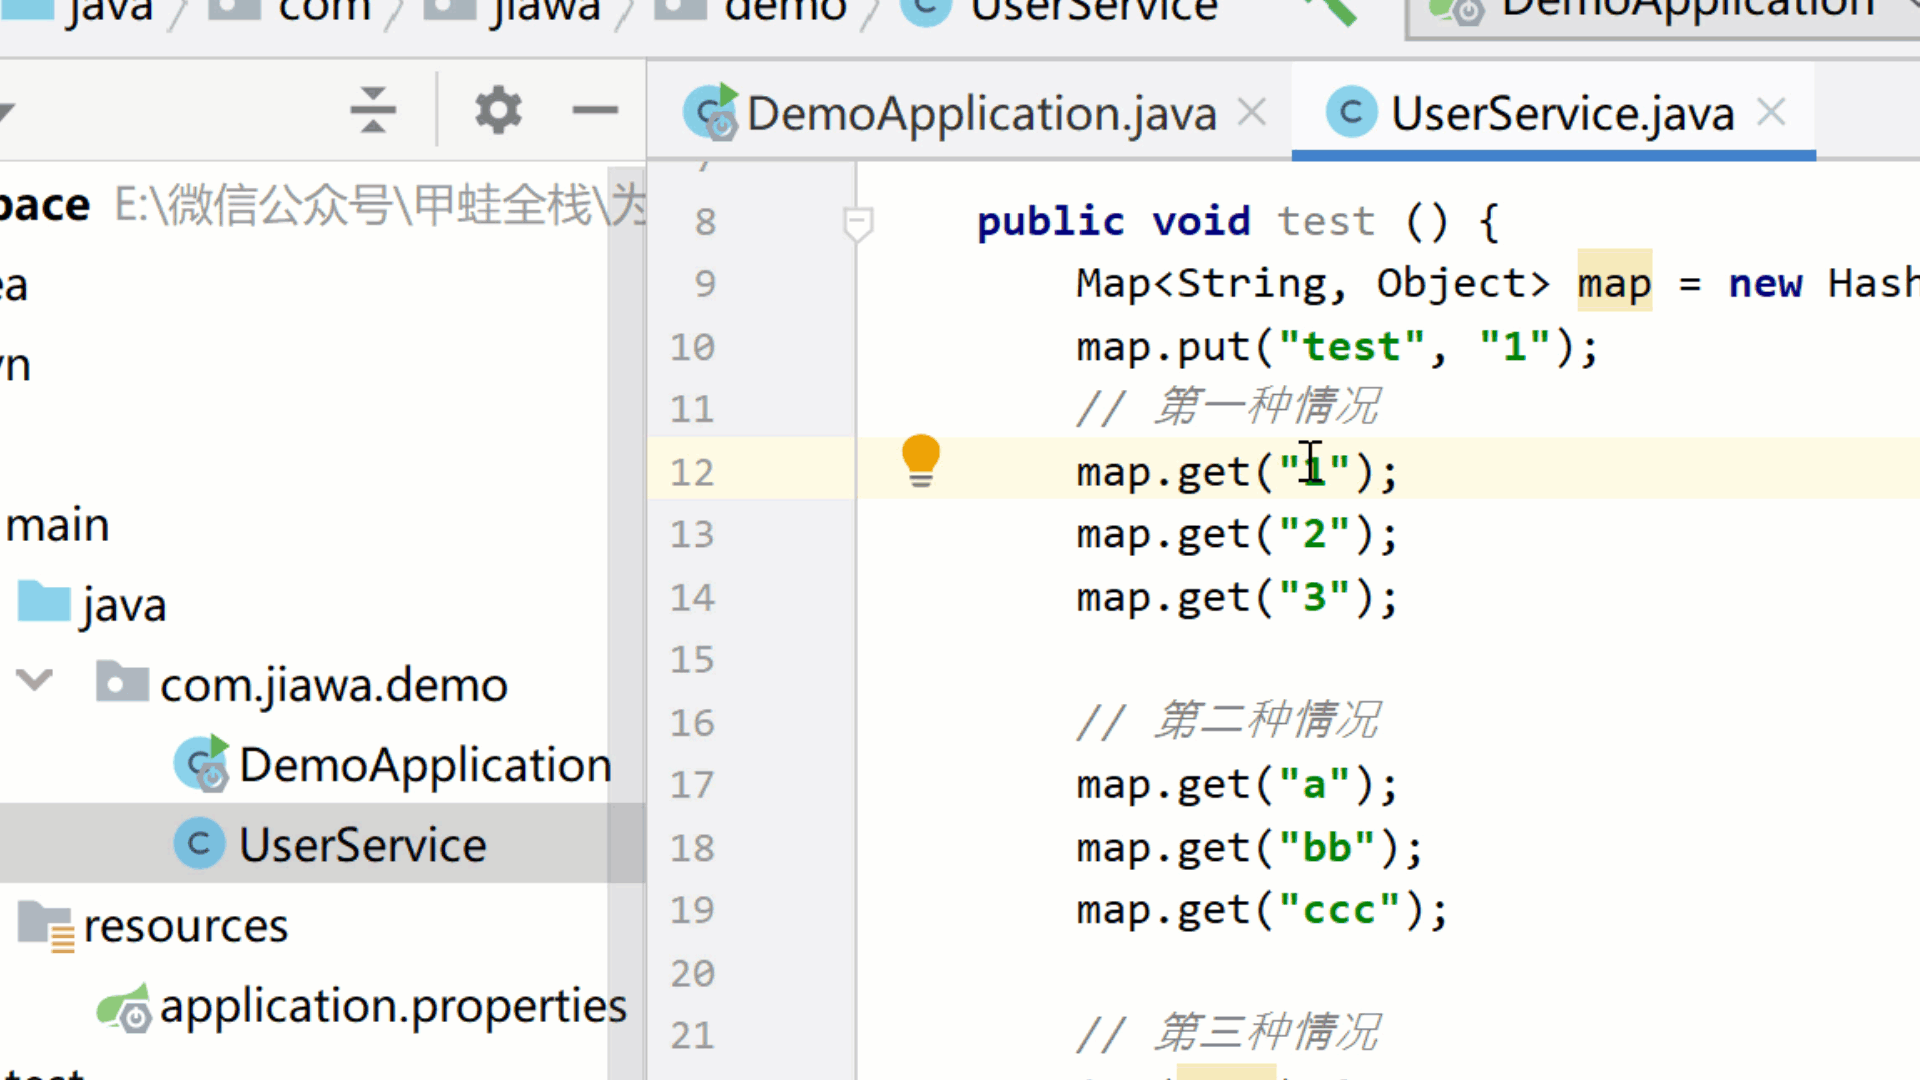Click the UserService class icon in project tree
This screenshot has height=1080, width=1920.
pyautogui.click(x=199, y=845)
